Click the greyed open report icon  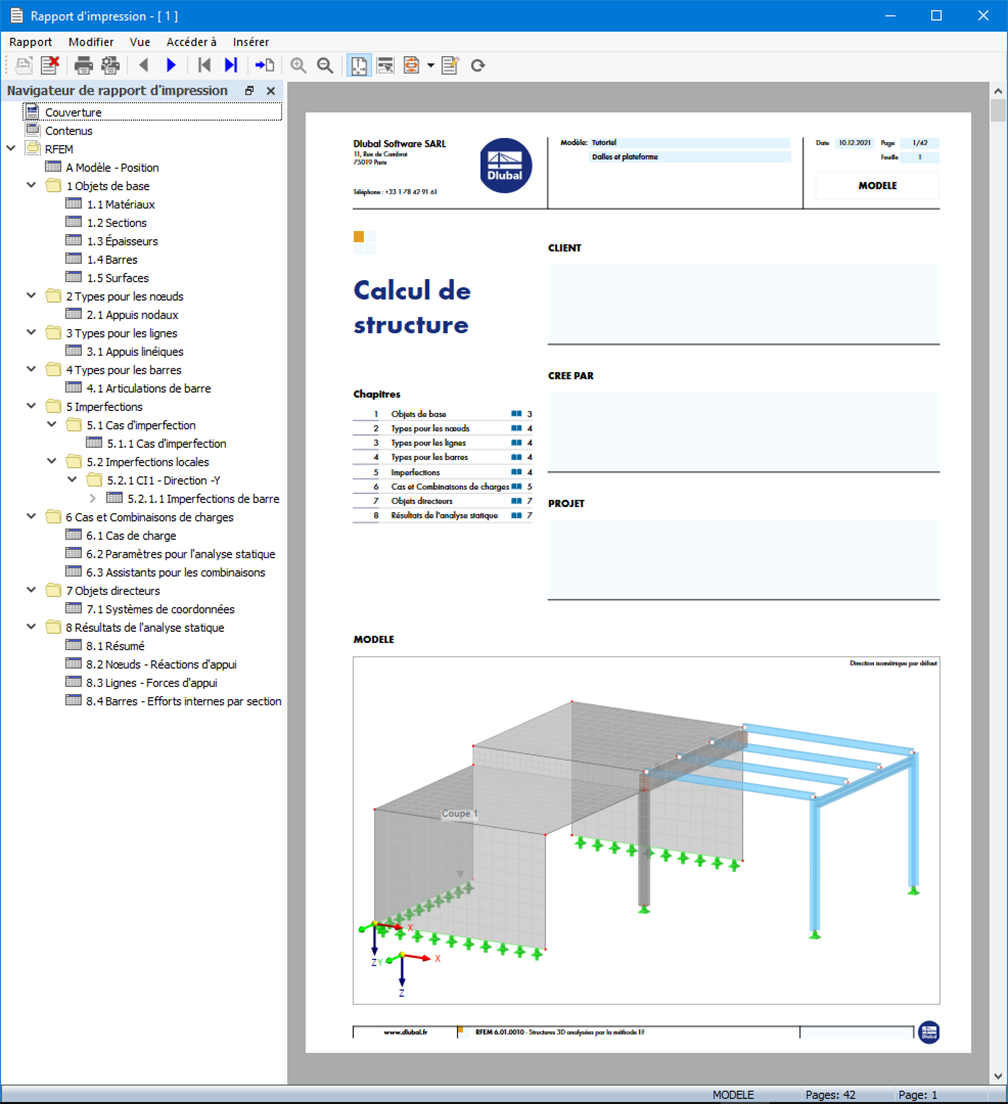click(x=23, y=65)
